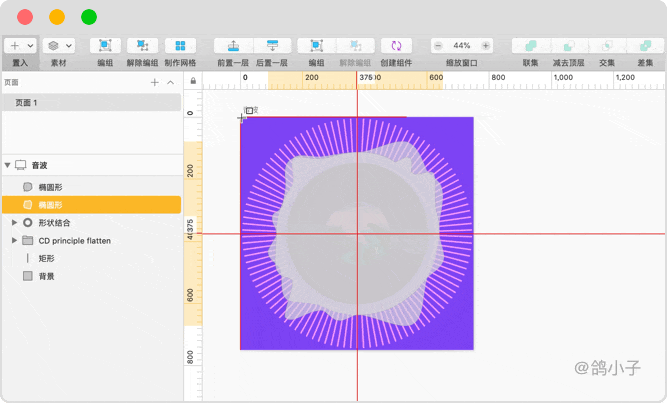Click the horizontal ruler at 800
Screen dimensions: 667x403
(498, 77)
